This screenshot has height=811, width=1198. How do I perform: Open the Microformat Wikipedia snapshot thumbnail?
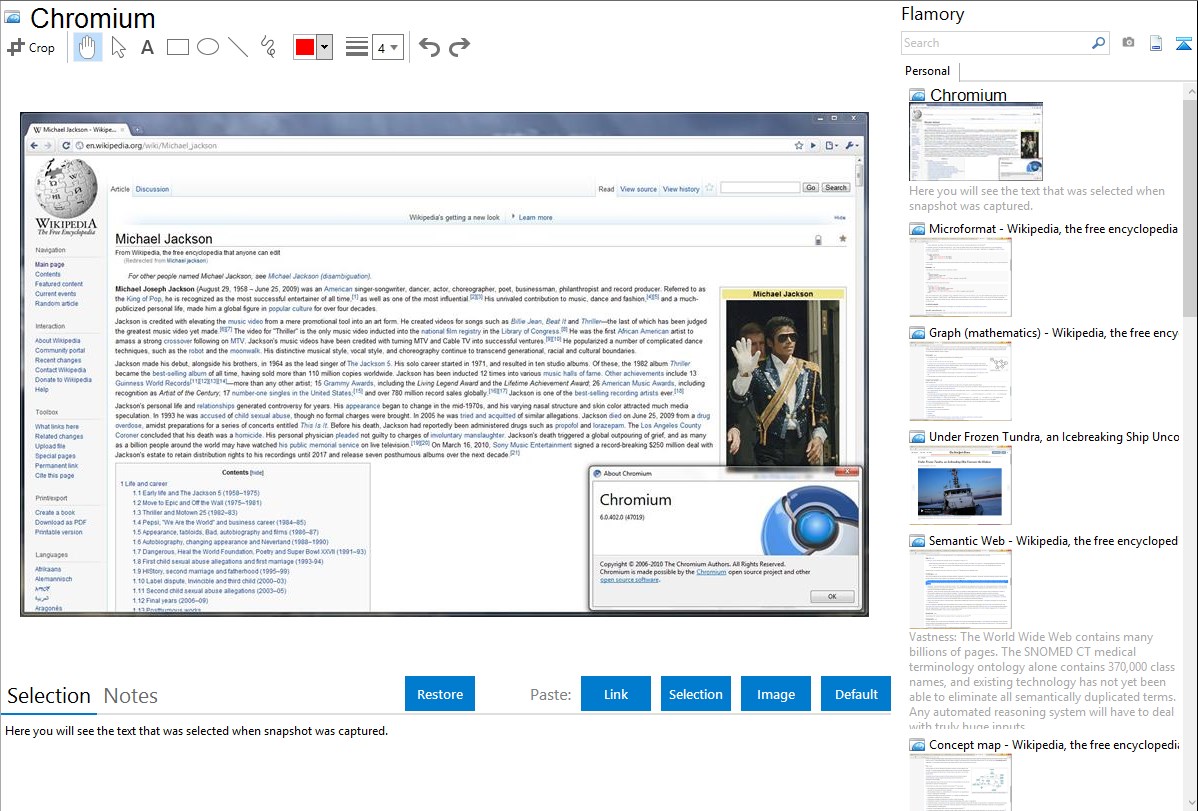pyautogui.click(x=960, y=277)
